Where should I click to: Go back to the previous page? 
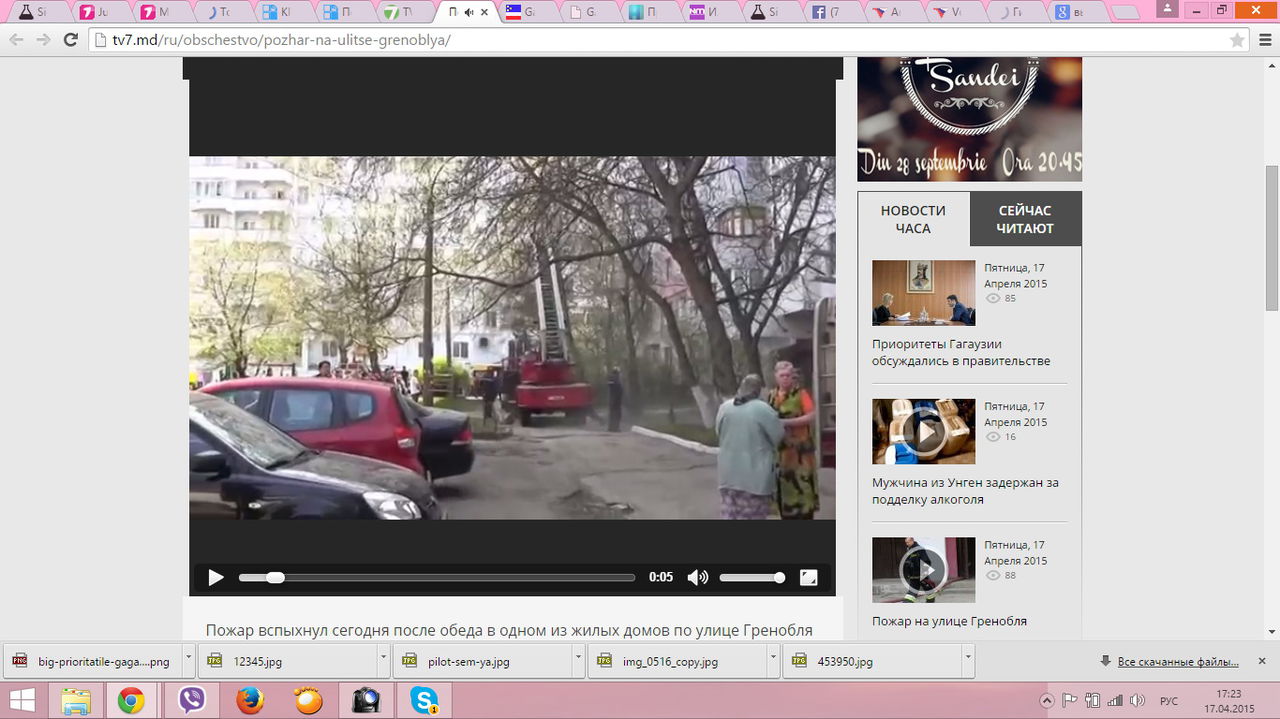pos(16,40)
